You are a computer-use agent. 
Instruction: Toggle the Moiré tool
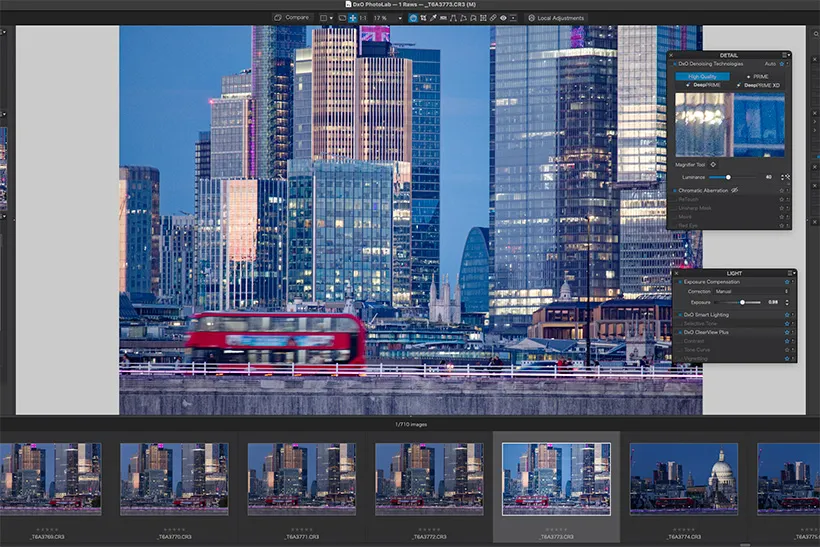point(675,217)
